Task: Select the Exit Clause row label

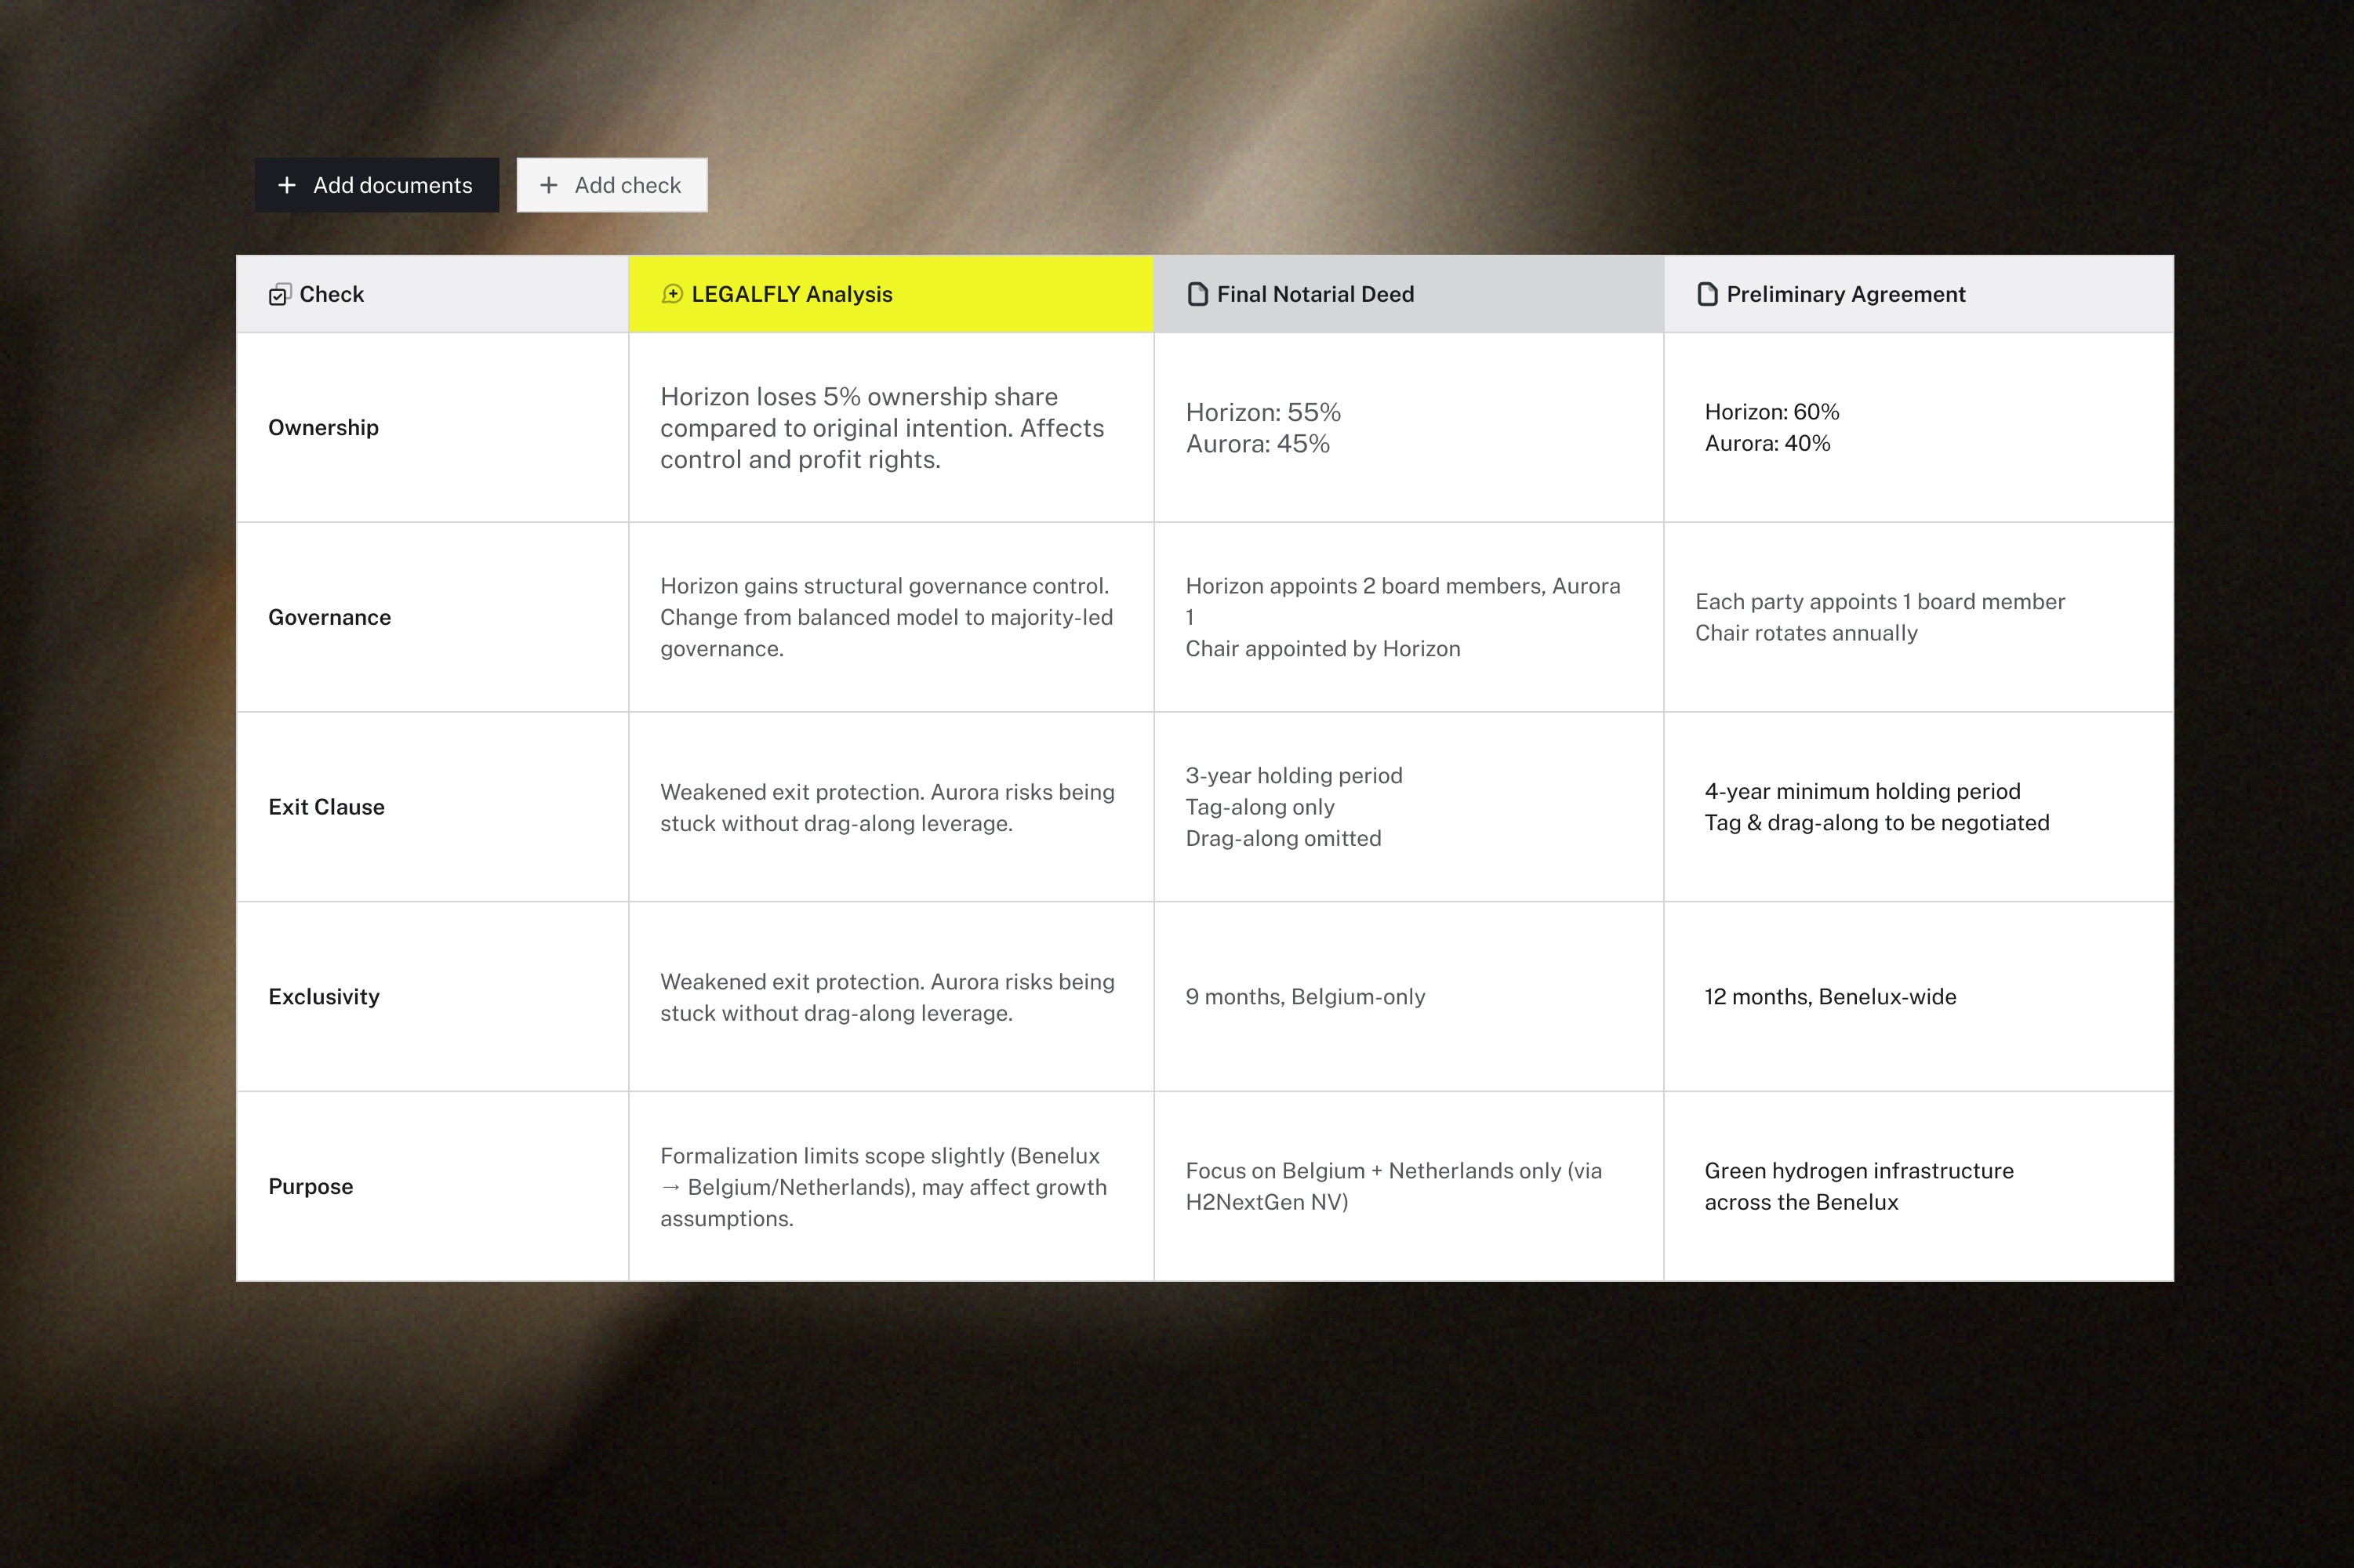Action: tap(326, 807)
